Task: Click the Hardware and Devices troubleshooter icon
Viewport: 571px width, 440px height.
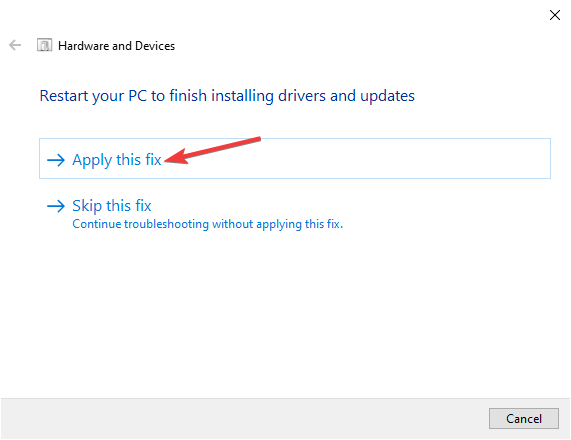Action: (44, 46)
